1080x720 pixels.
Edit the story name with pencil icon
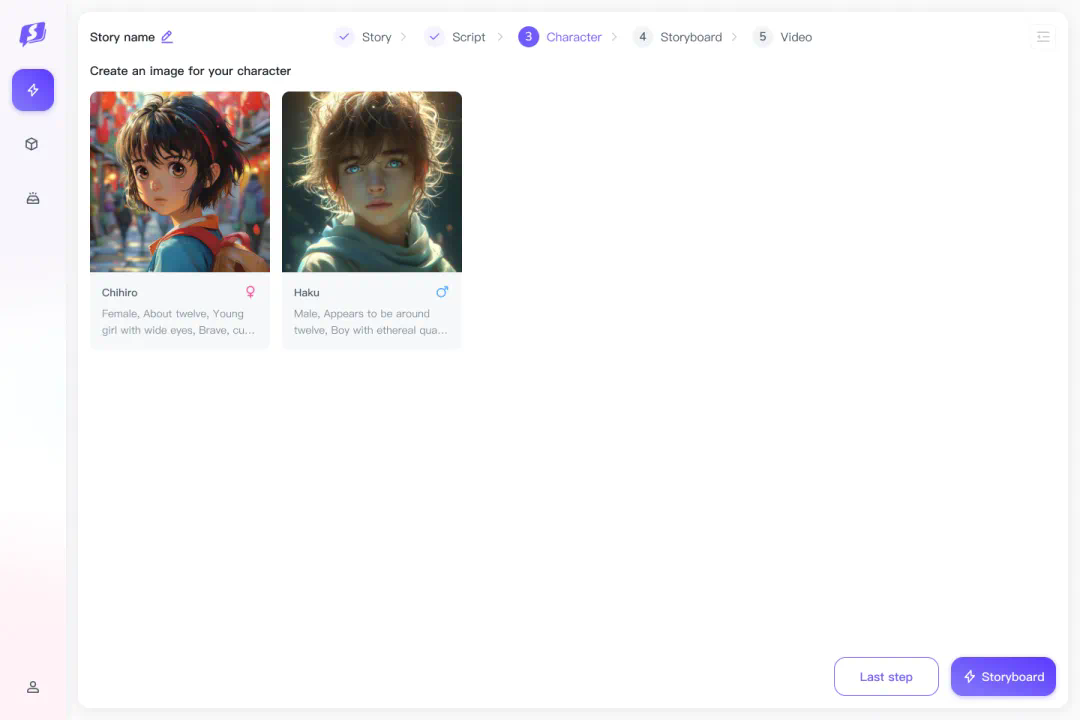(167, 37)
